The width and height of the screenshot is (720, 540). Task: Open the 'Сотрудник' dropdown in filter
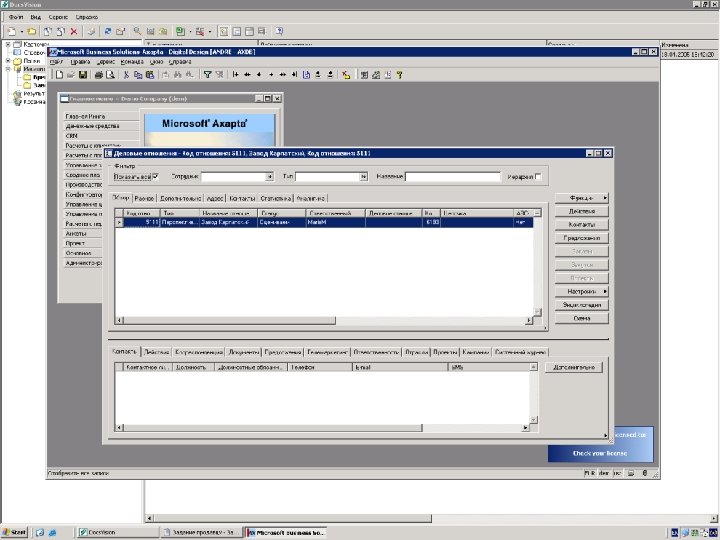click(270, 177)
